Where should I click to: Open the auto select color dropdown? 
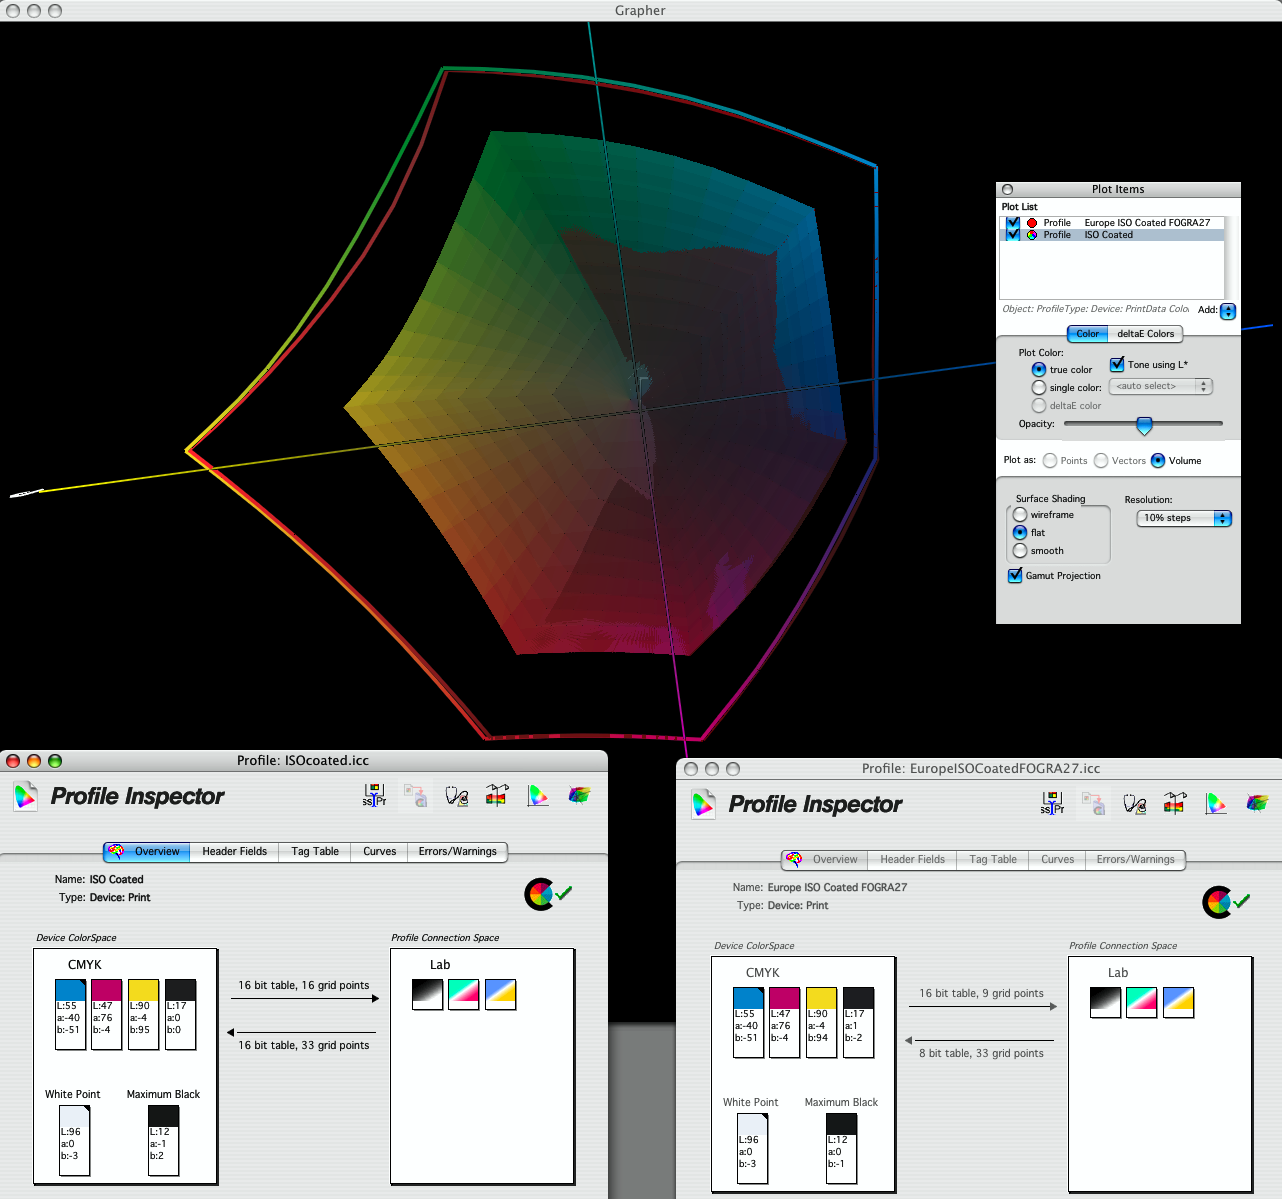pyautogui.click(x=1161, y=386)
